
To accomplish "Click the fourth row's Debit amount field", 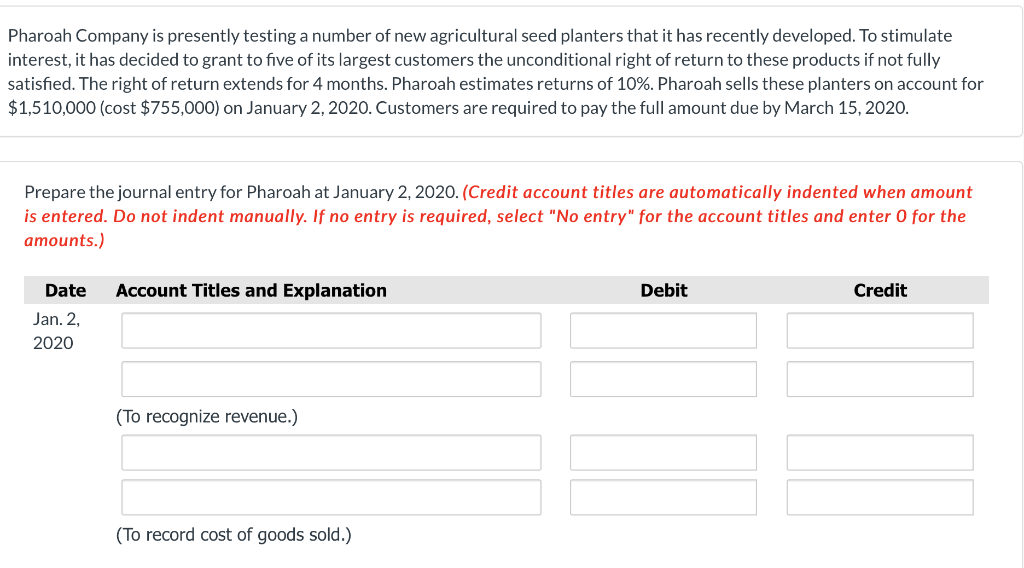I will pyautogui.click(x=663, y=497).
